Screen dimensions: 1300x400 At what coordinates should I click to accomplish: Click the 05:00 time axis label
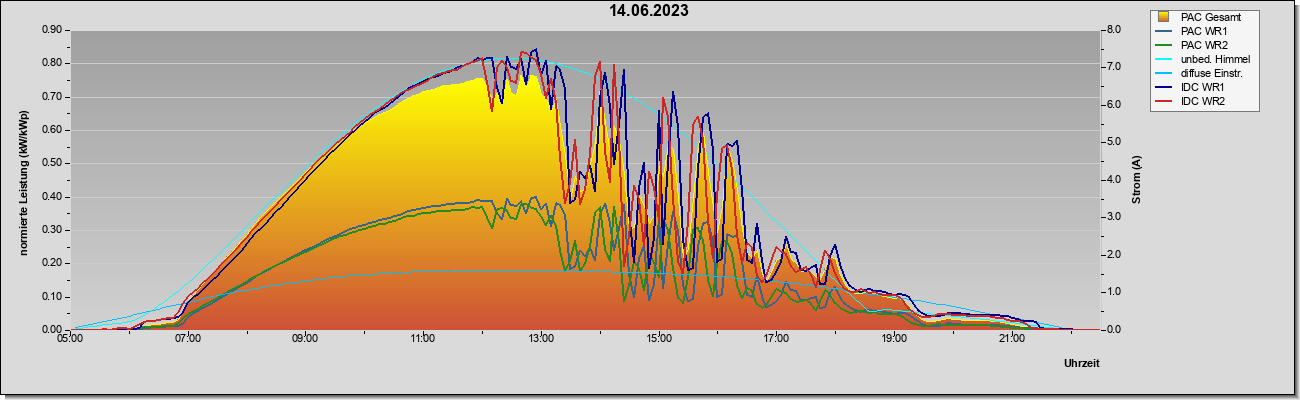tap(70, 339)
